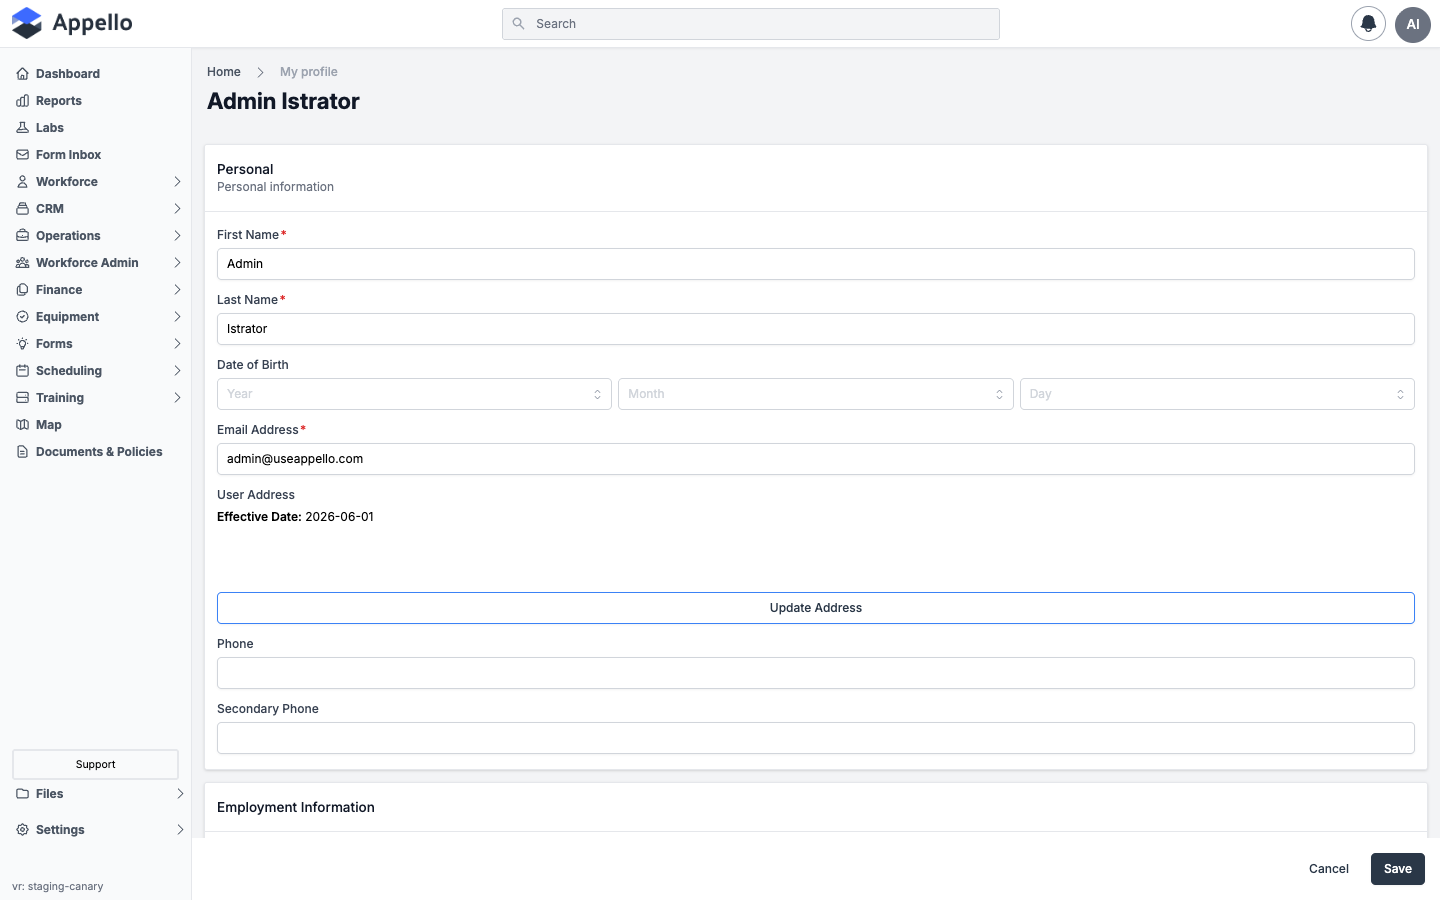Focus the top Search field
The width and height of the screenshot is (1440, 900).
point(751,24)
